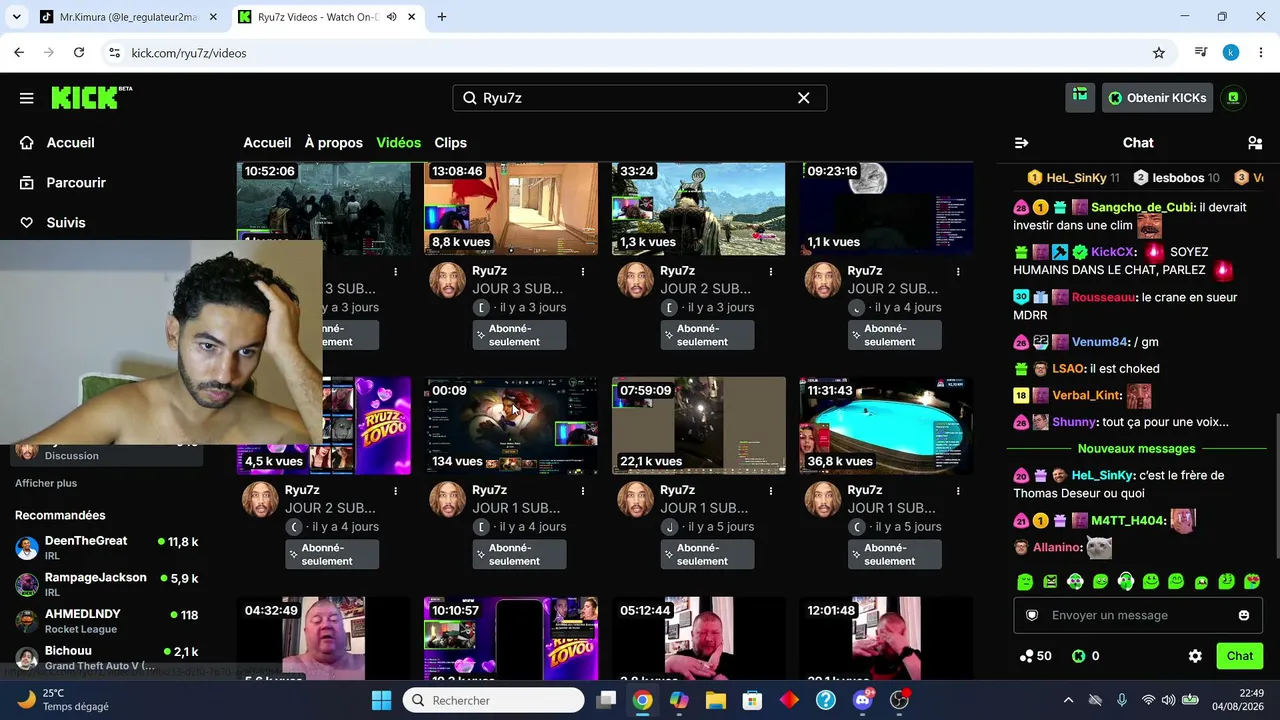Open options menu for the 36,8 k vues video
Screen dimensions: 1280x720
coord(958,491)
